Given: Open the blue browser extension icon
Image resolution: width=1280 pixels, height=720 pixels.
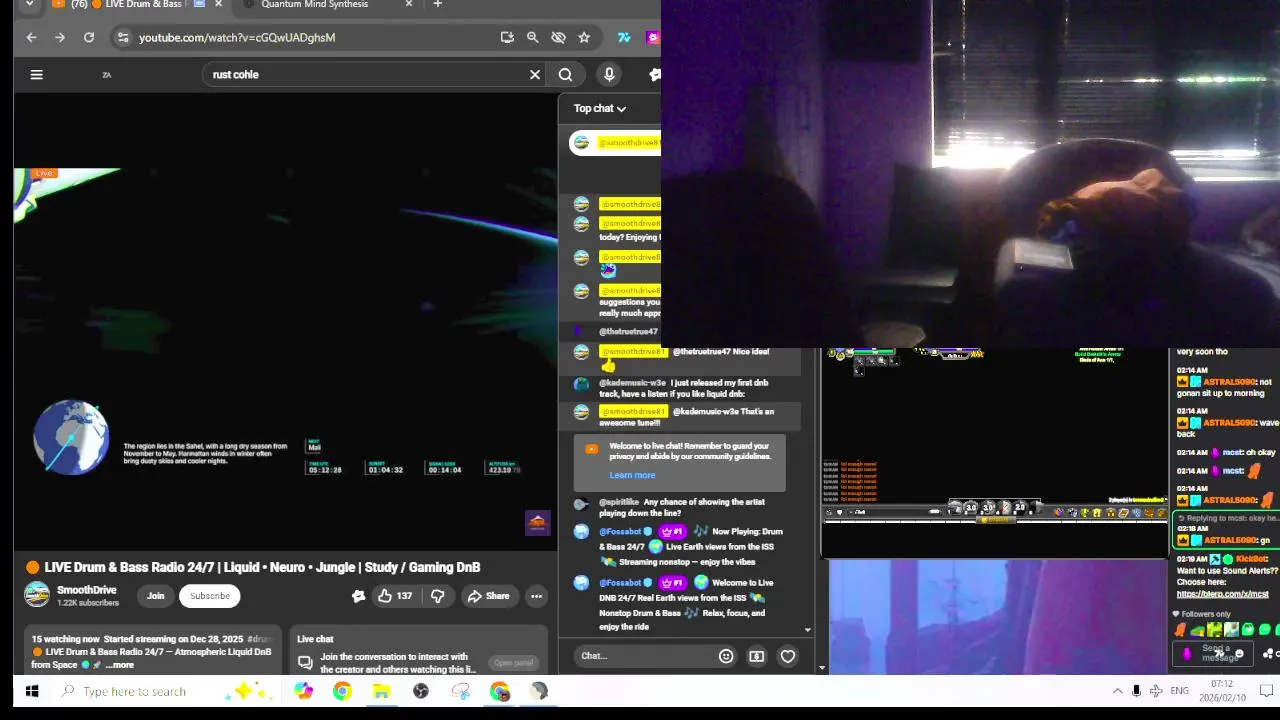Looking at the screenshot, I should point(624,37).
